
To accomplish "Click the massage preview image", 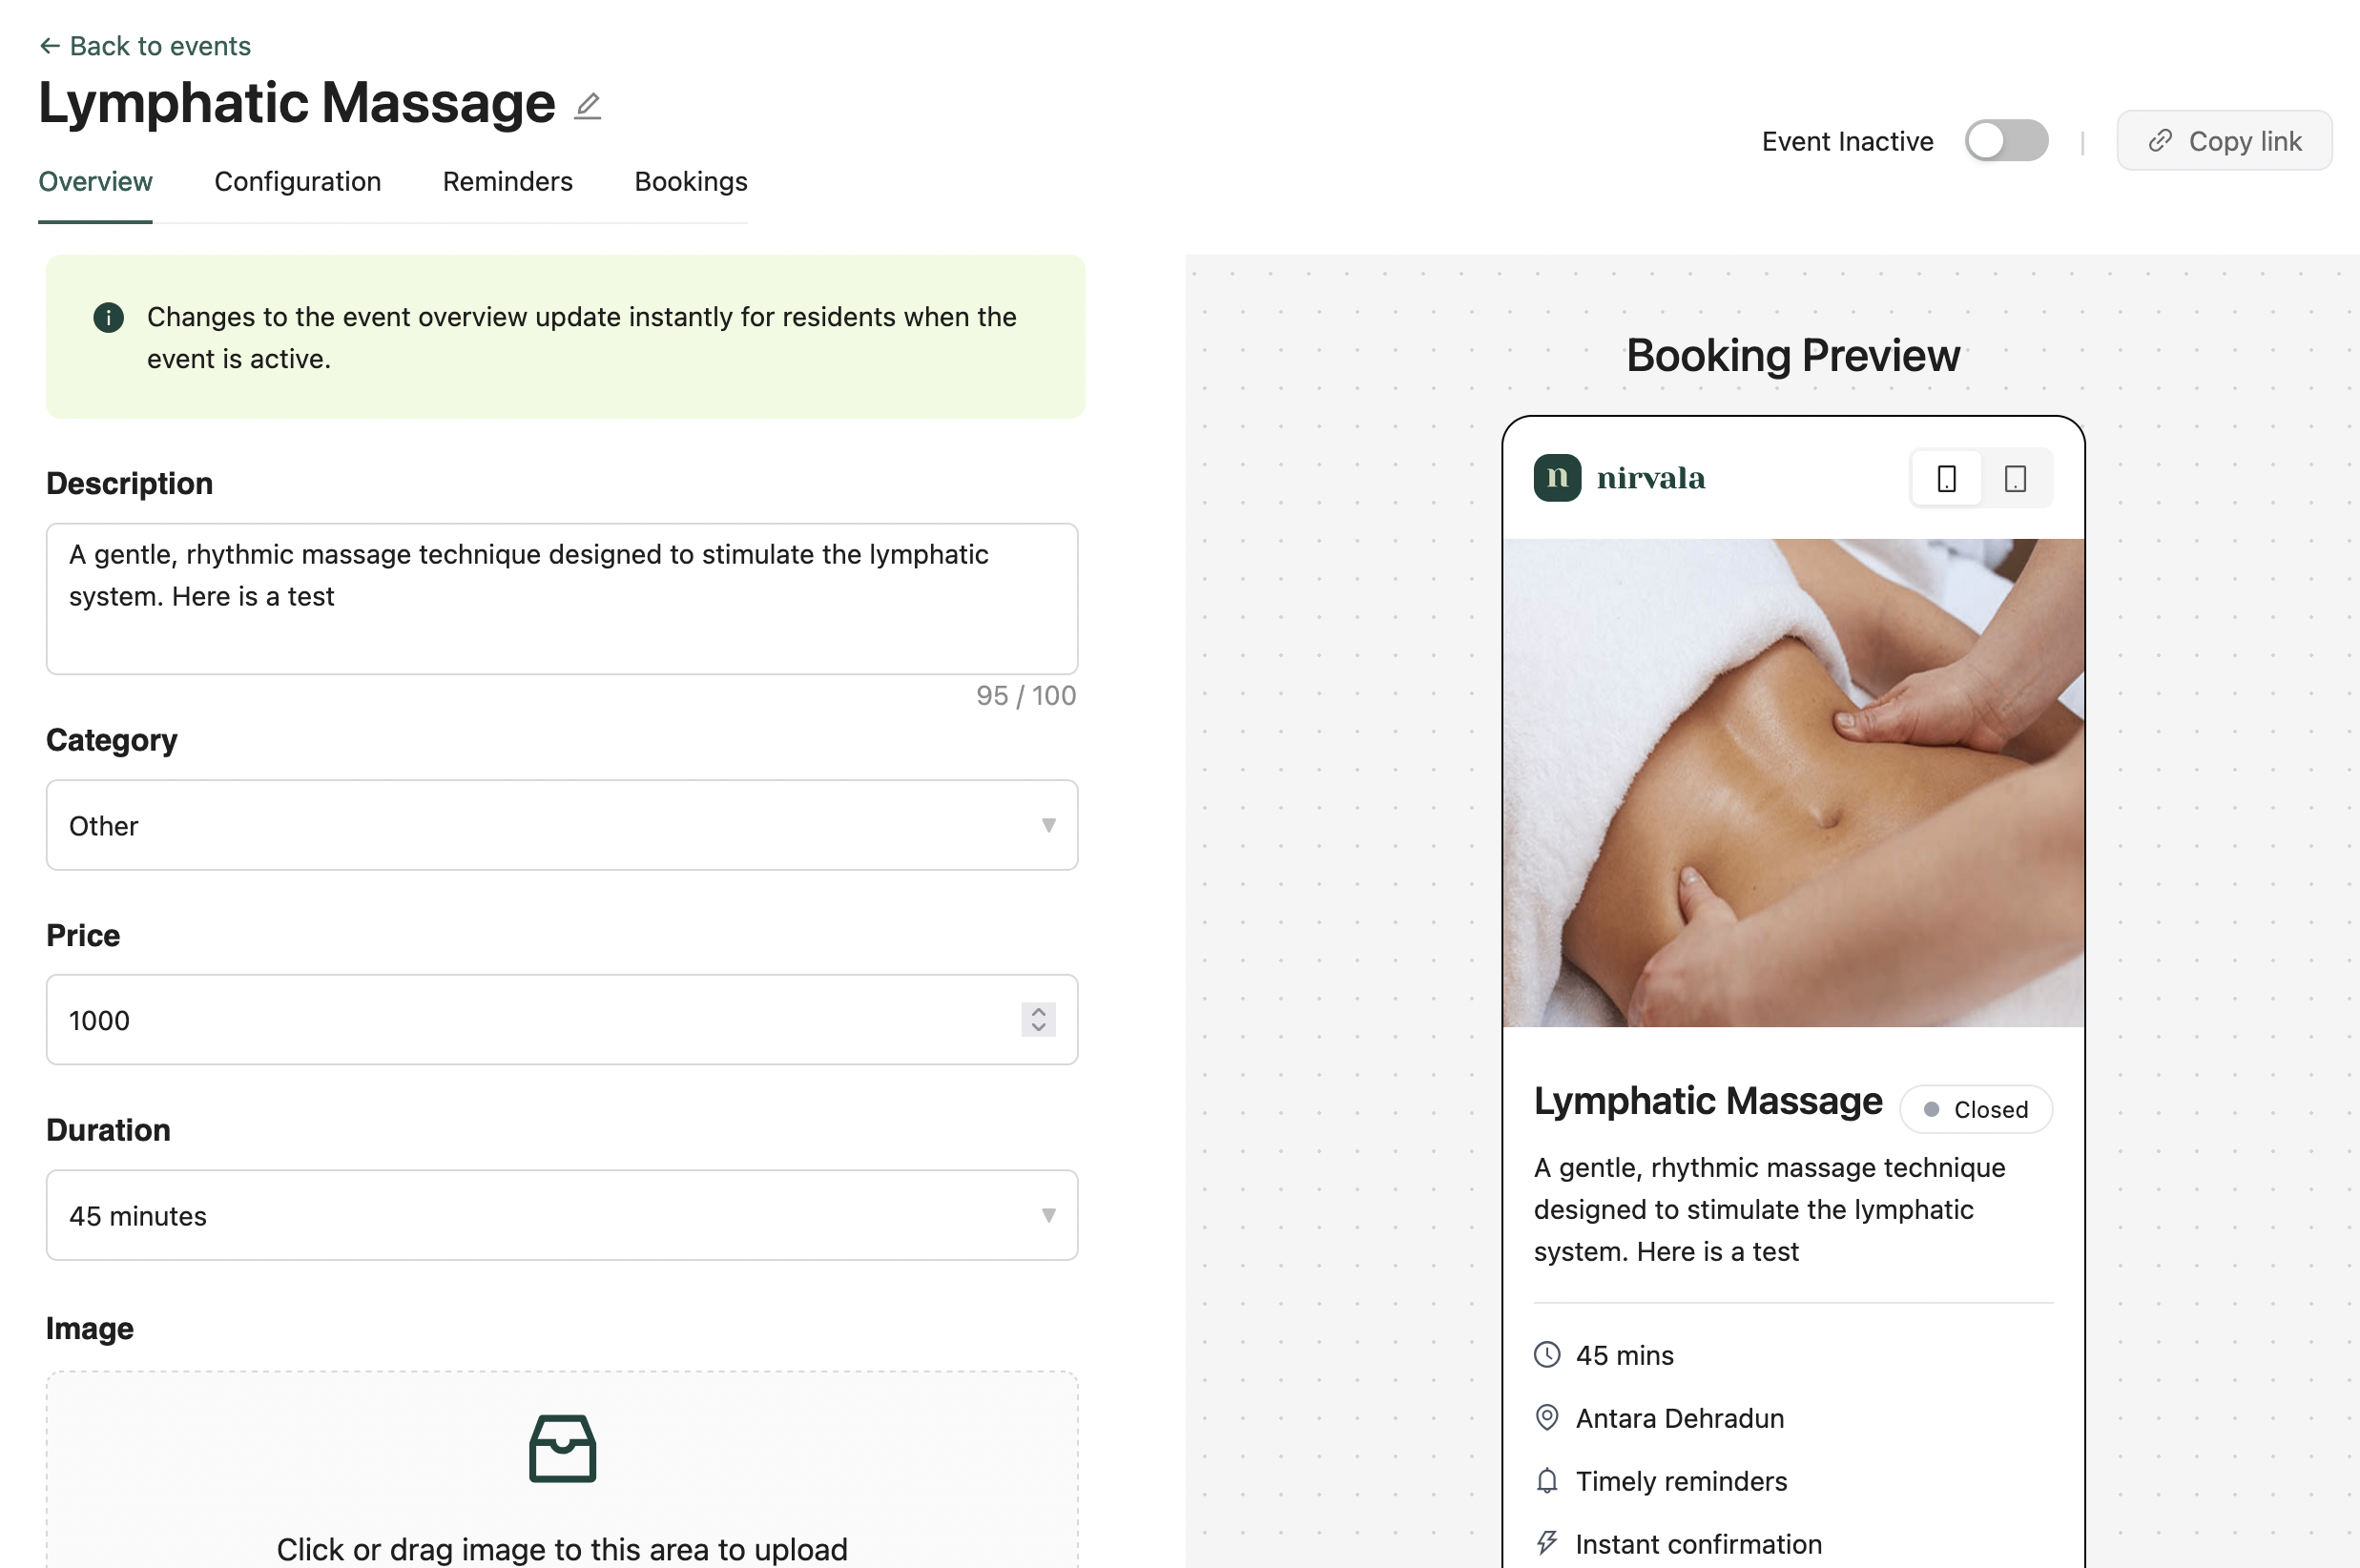I will tap(1793, 782).
